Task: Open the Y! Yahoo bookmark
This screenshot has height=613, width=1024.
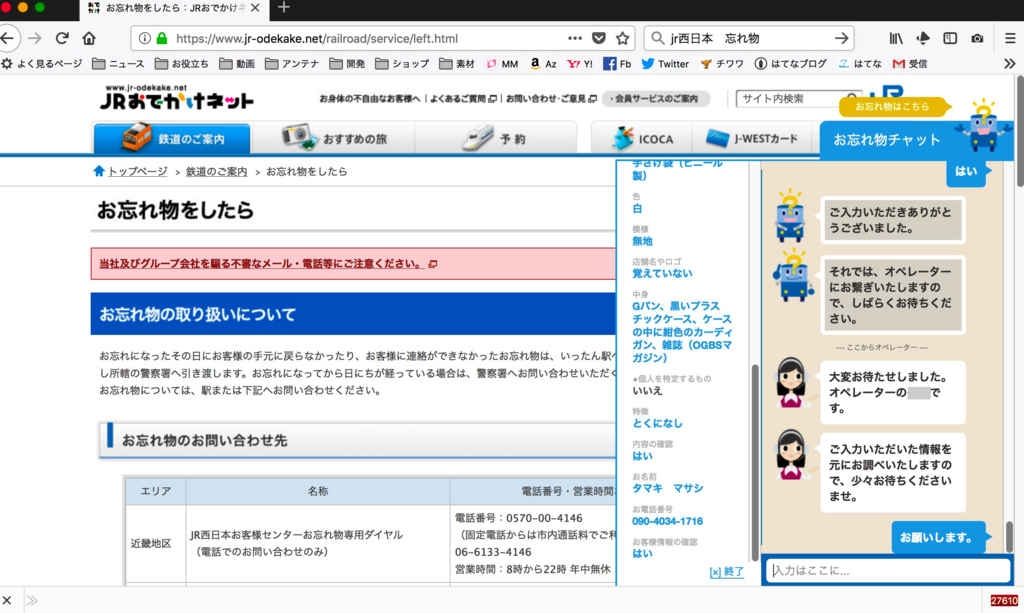Action: [x=580, y=63]
